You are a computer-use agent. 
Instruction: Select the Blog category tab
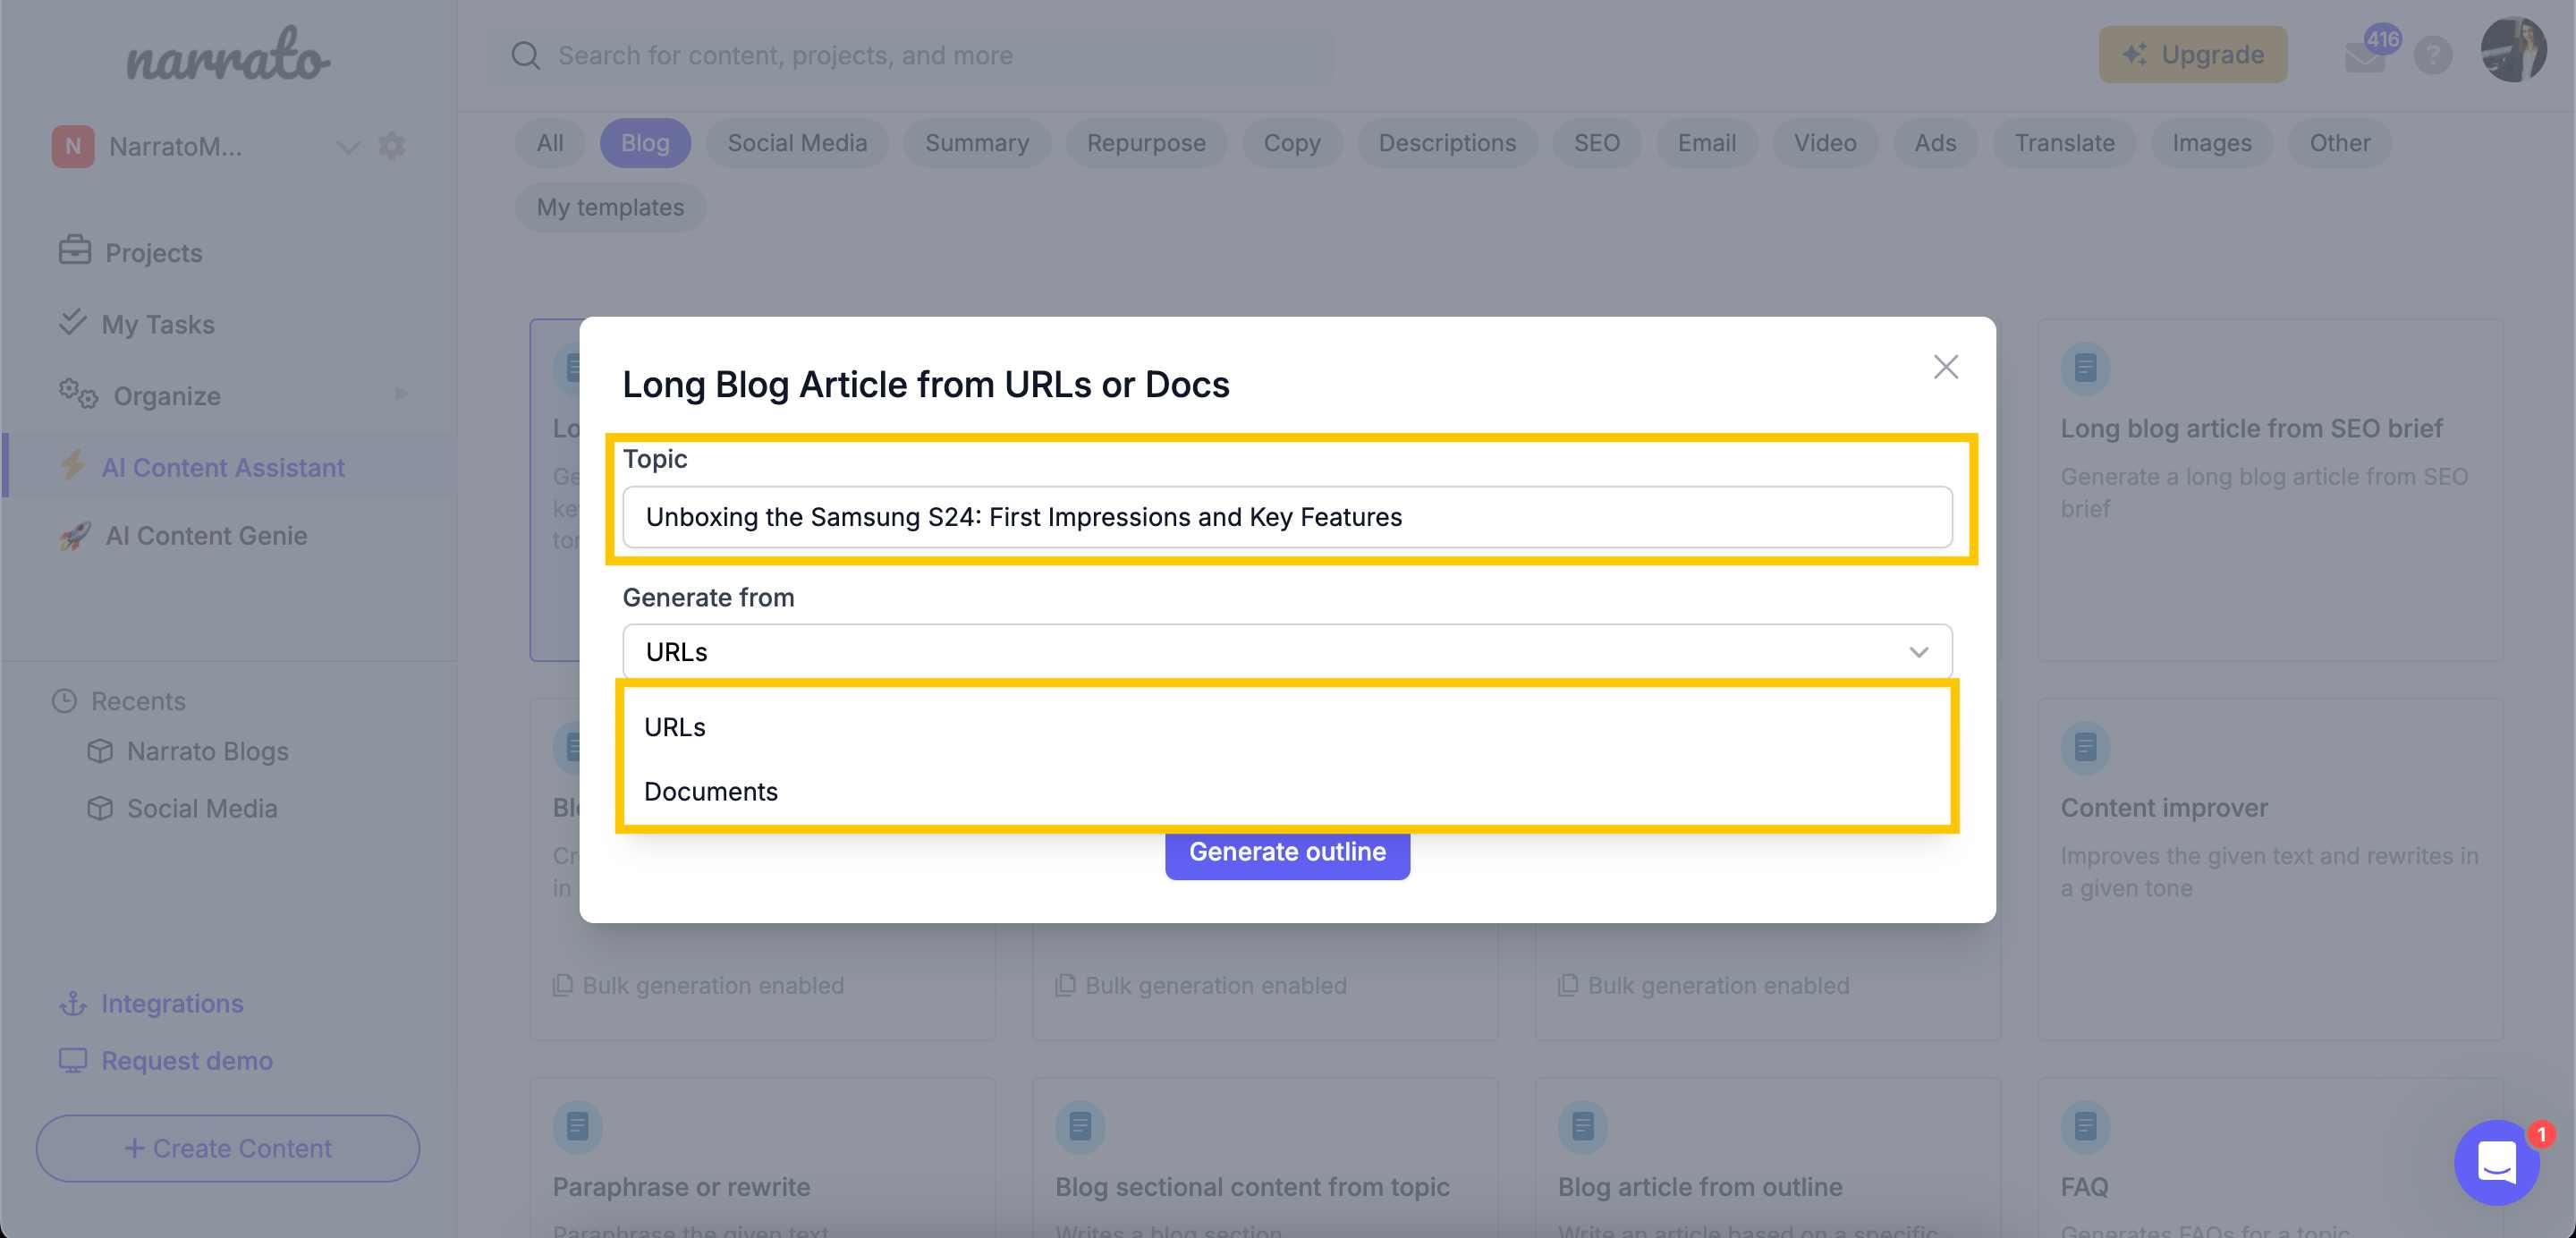point(645,143)
